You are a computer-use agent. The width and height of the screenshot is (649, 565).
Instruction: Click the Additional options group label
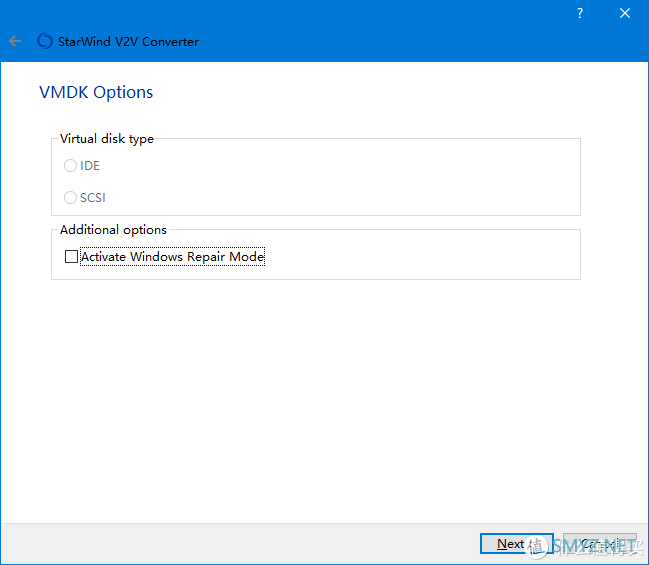tap(113, 230)
